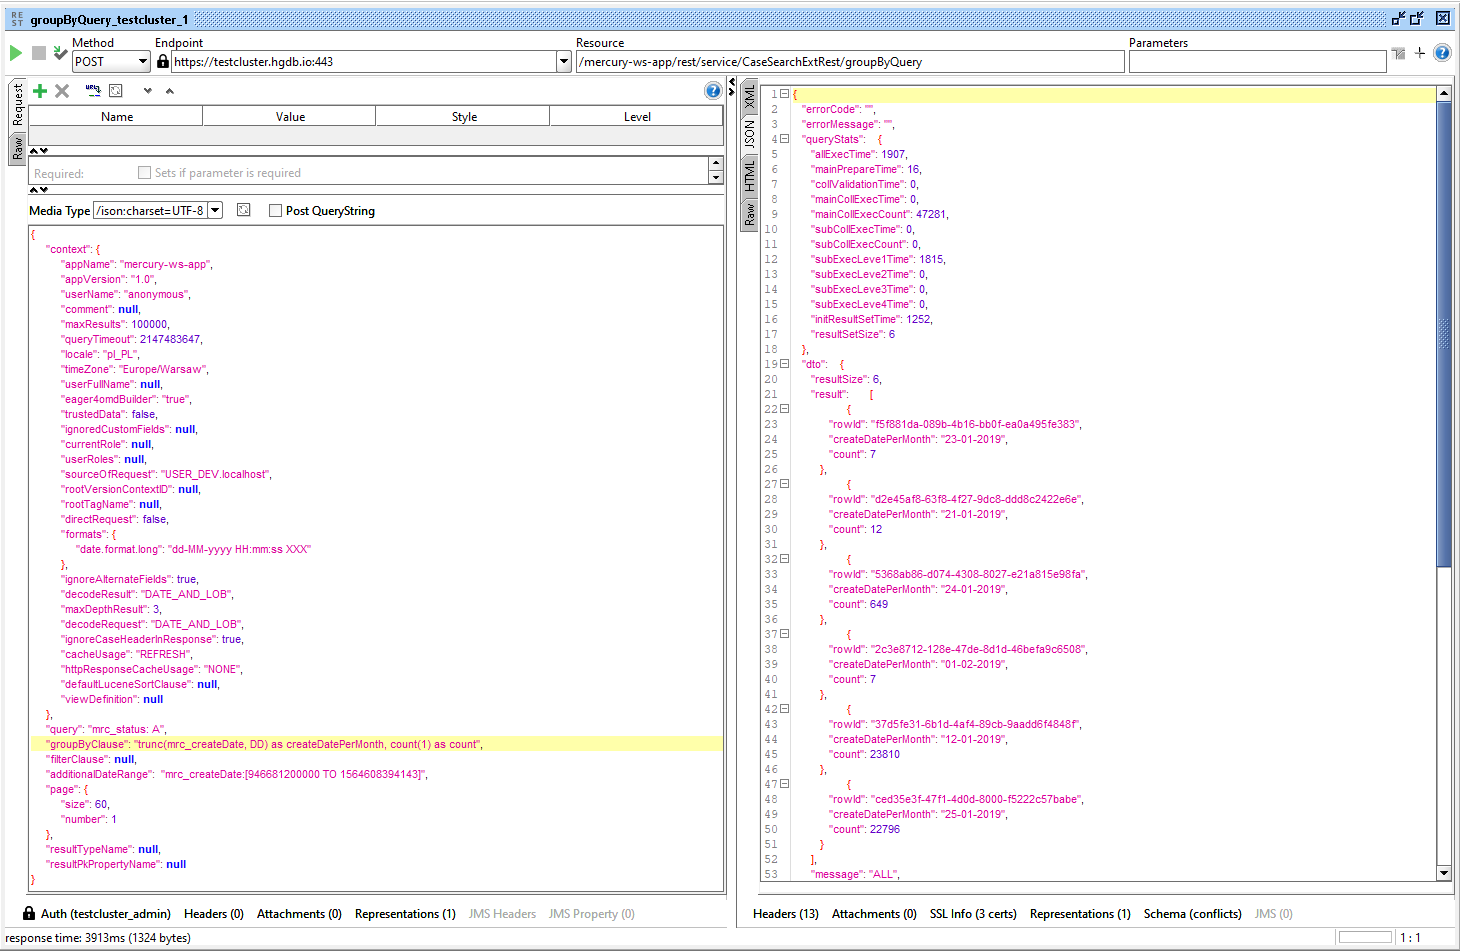Click the lock icon beside the endpoint
The width and height of the screenshot is (1460, 951).
(163, 61)
